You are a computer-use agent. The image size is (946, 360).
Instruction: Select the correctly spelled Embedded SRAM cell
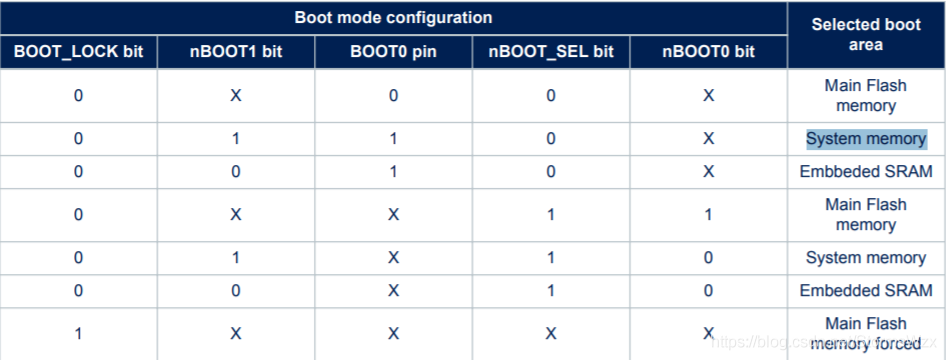pos(866,290)
